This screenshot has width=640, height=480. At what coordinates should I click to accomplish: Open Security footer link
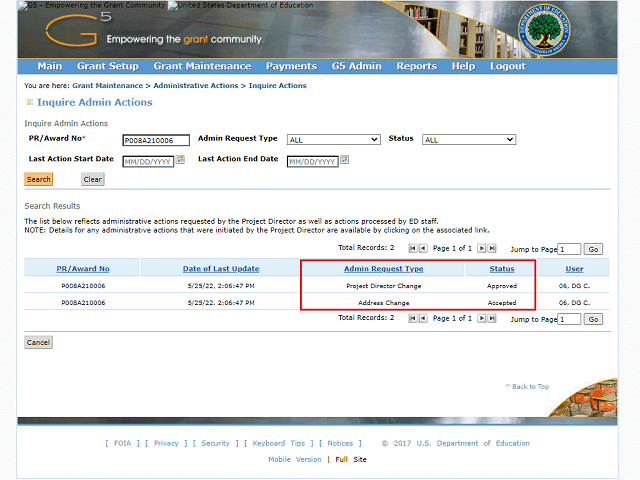pos(216,443)
